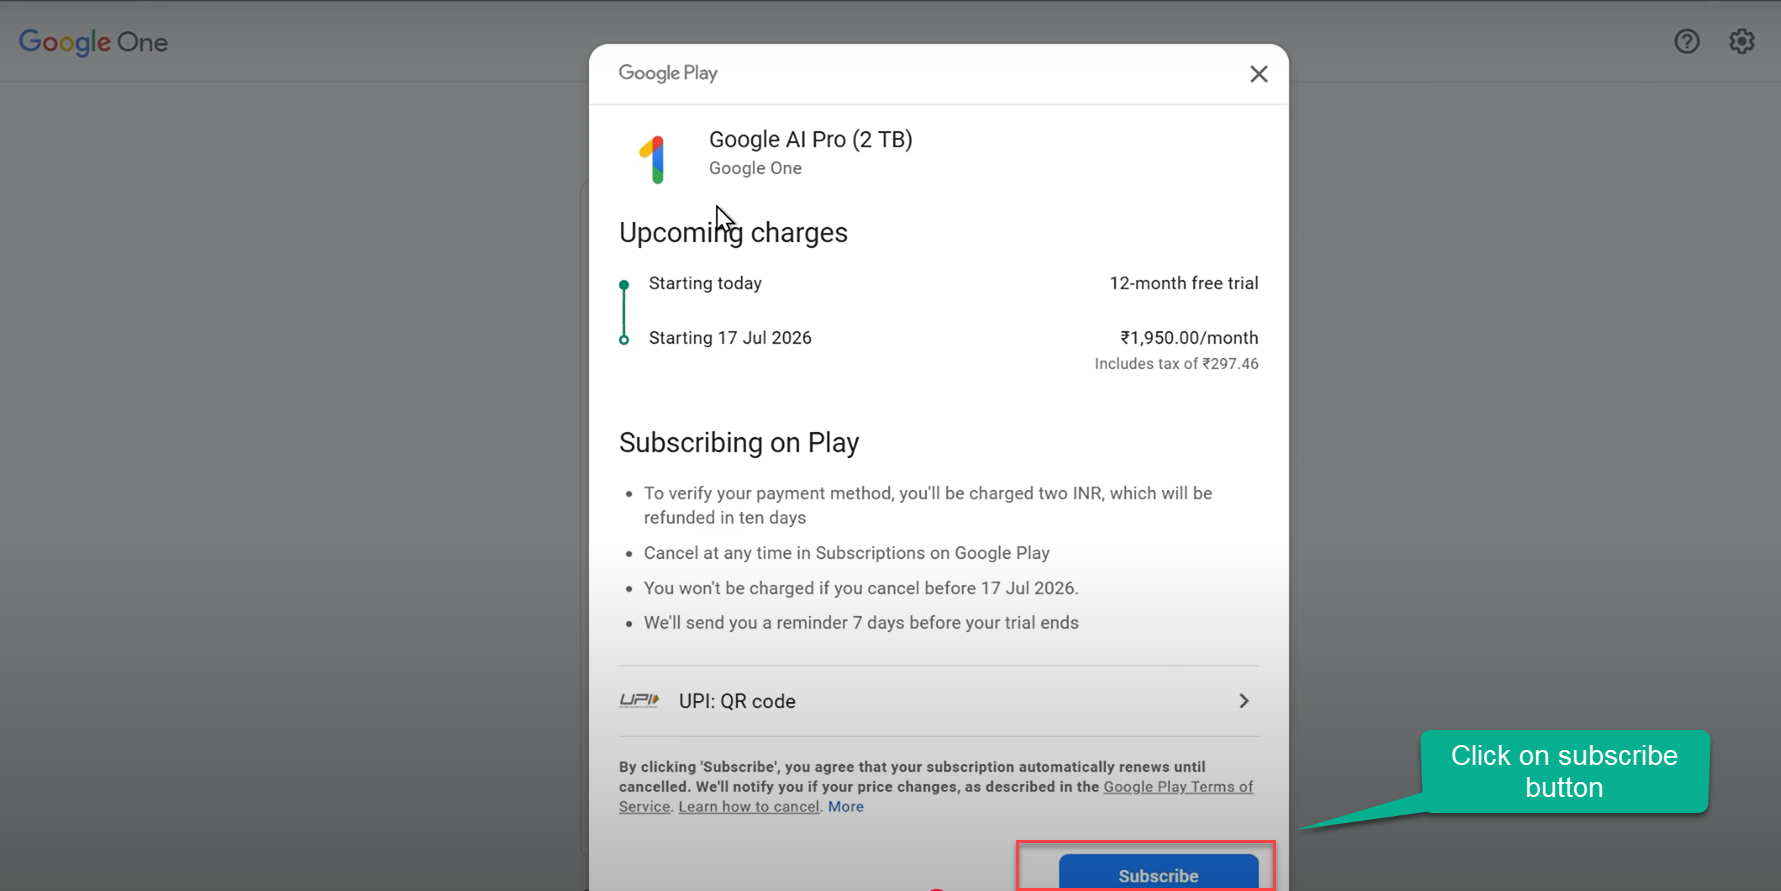
Task: Select UPI: QR code payment method
Action: coord(938,701)
